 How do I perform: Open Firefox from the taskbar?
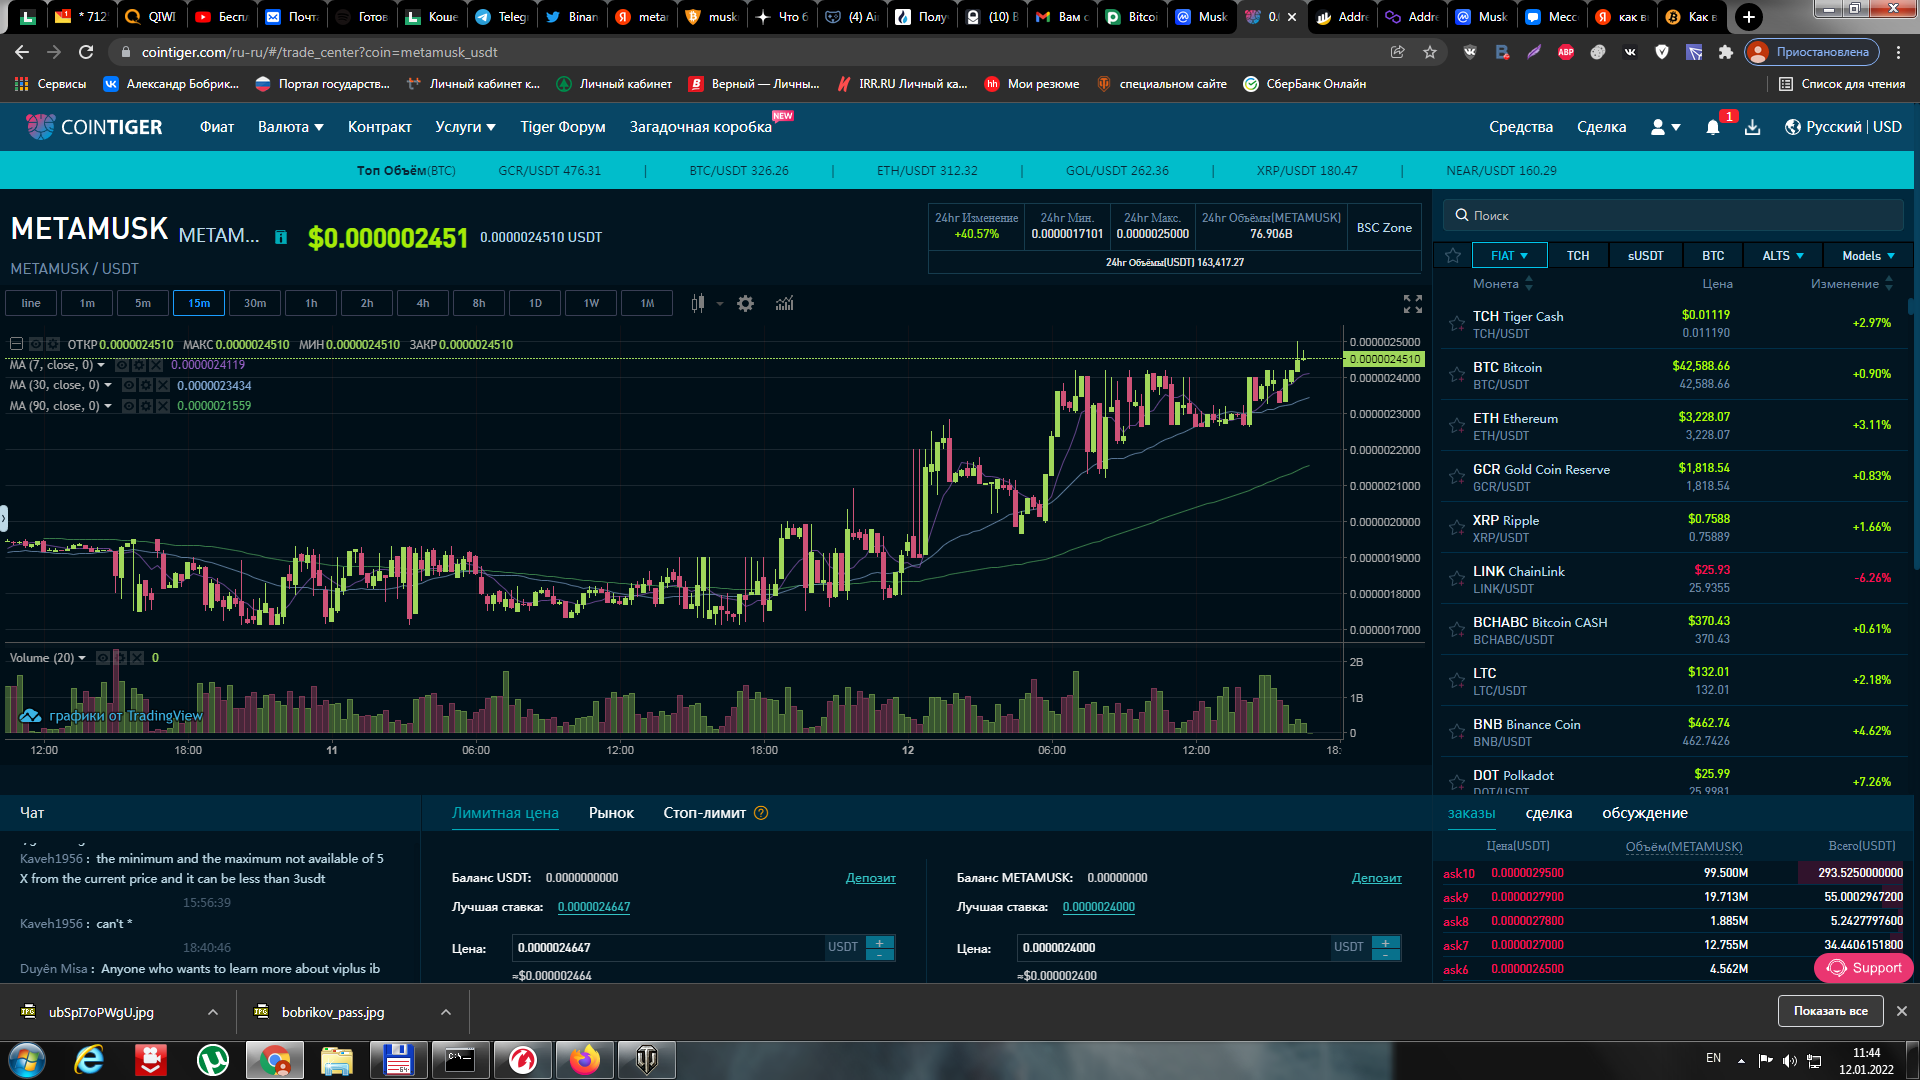[585, 1059]
